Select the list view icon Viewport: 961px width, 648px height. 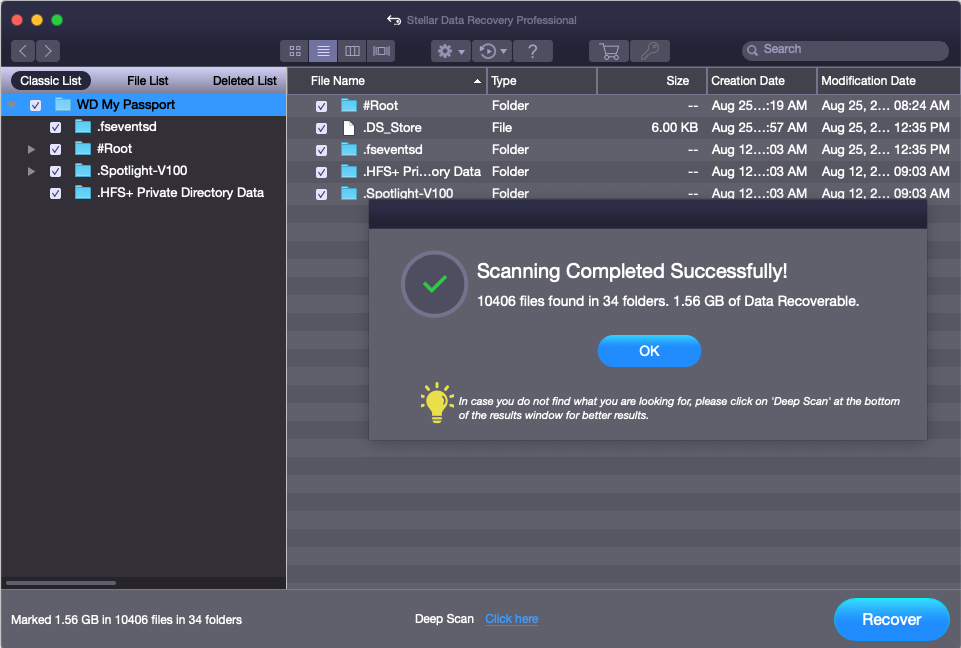tap(323, 51)
